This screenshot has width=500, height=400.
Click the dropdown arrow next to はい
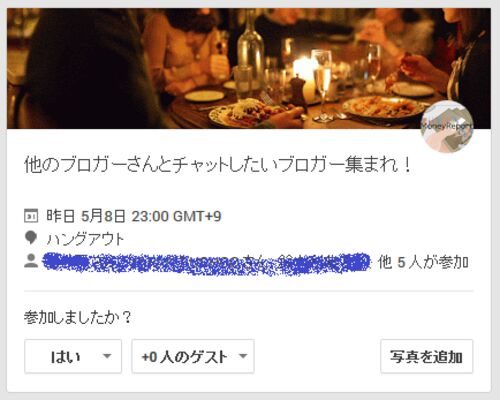[107, 356]
